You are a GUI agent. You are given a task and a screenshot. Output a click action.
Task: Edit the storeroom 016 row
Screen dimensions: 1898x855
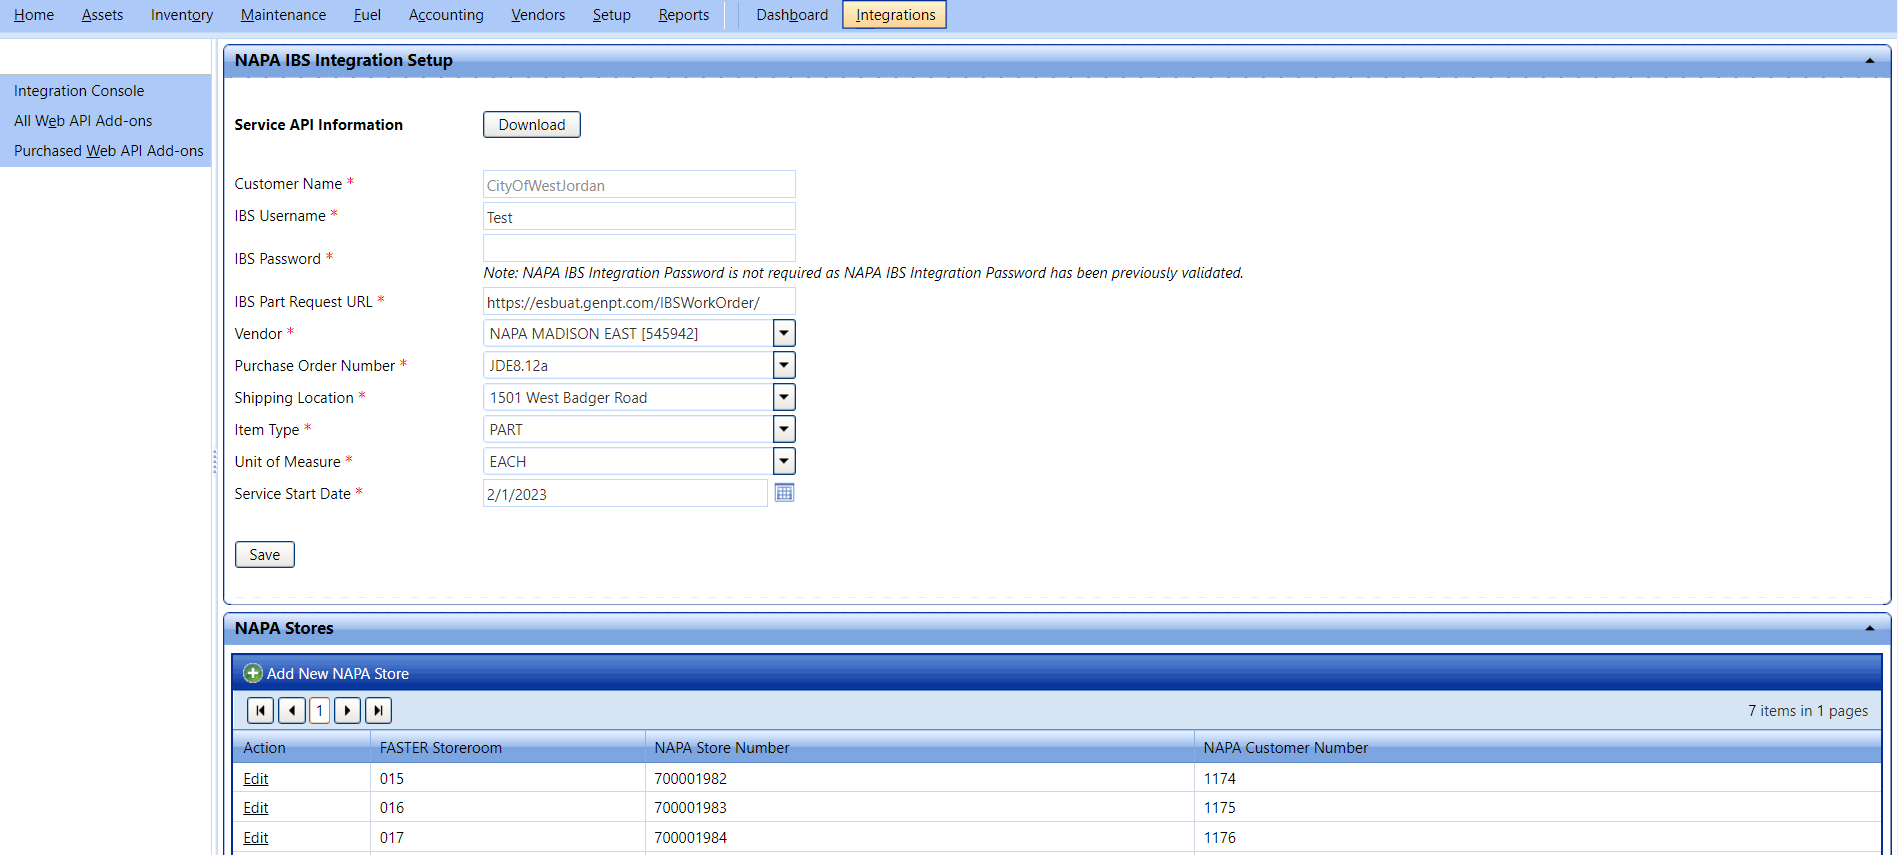pyautogui.click(x=256, y=808)
